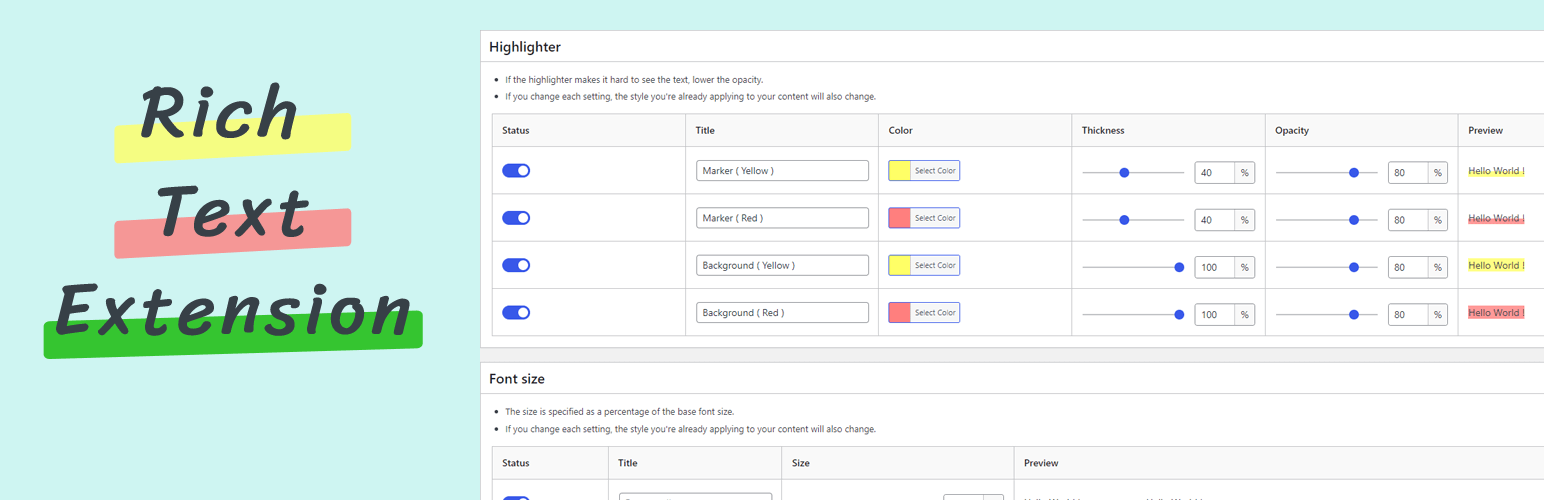Viewport: 1544px width, 500px height.
Task: Open Select Color for Background ( Yellow )
Action: click(x=924, y=265)
